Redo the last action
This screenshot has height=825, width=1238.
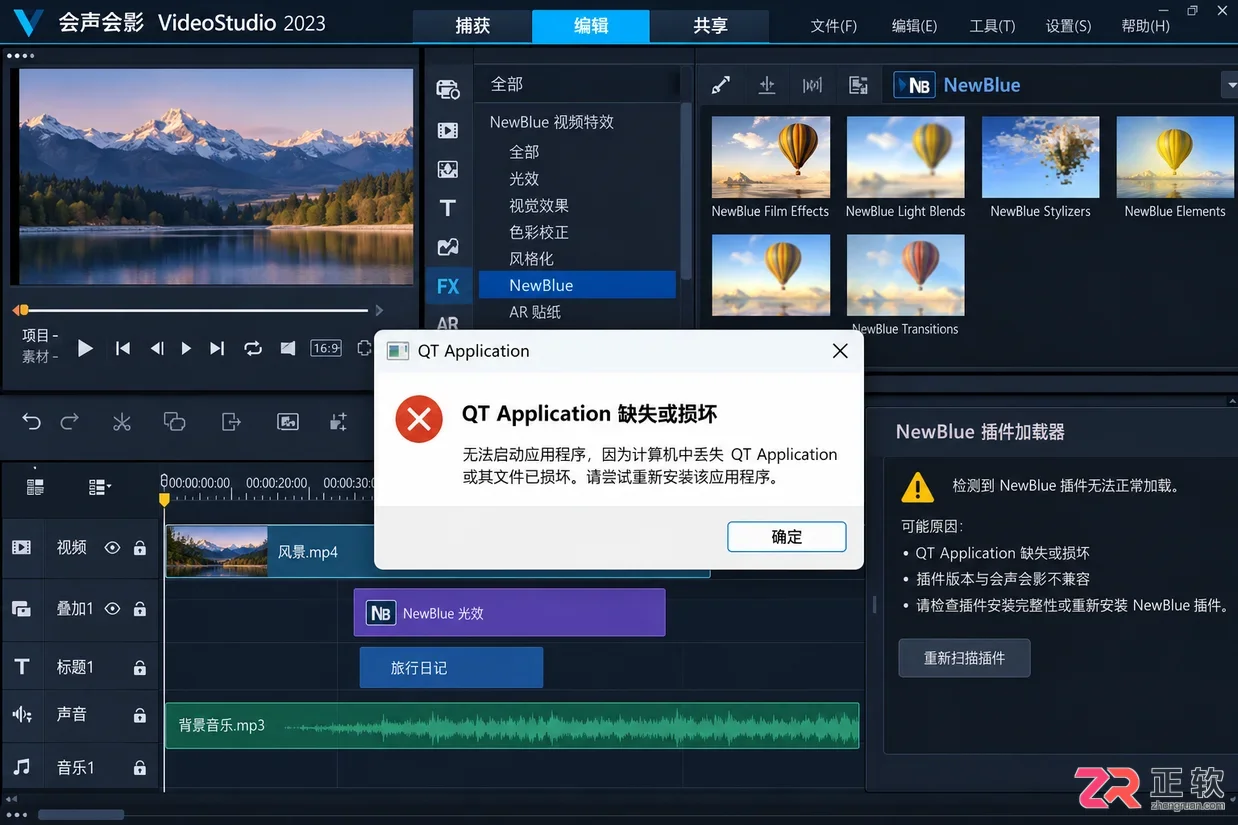[x=69, y=422]
